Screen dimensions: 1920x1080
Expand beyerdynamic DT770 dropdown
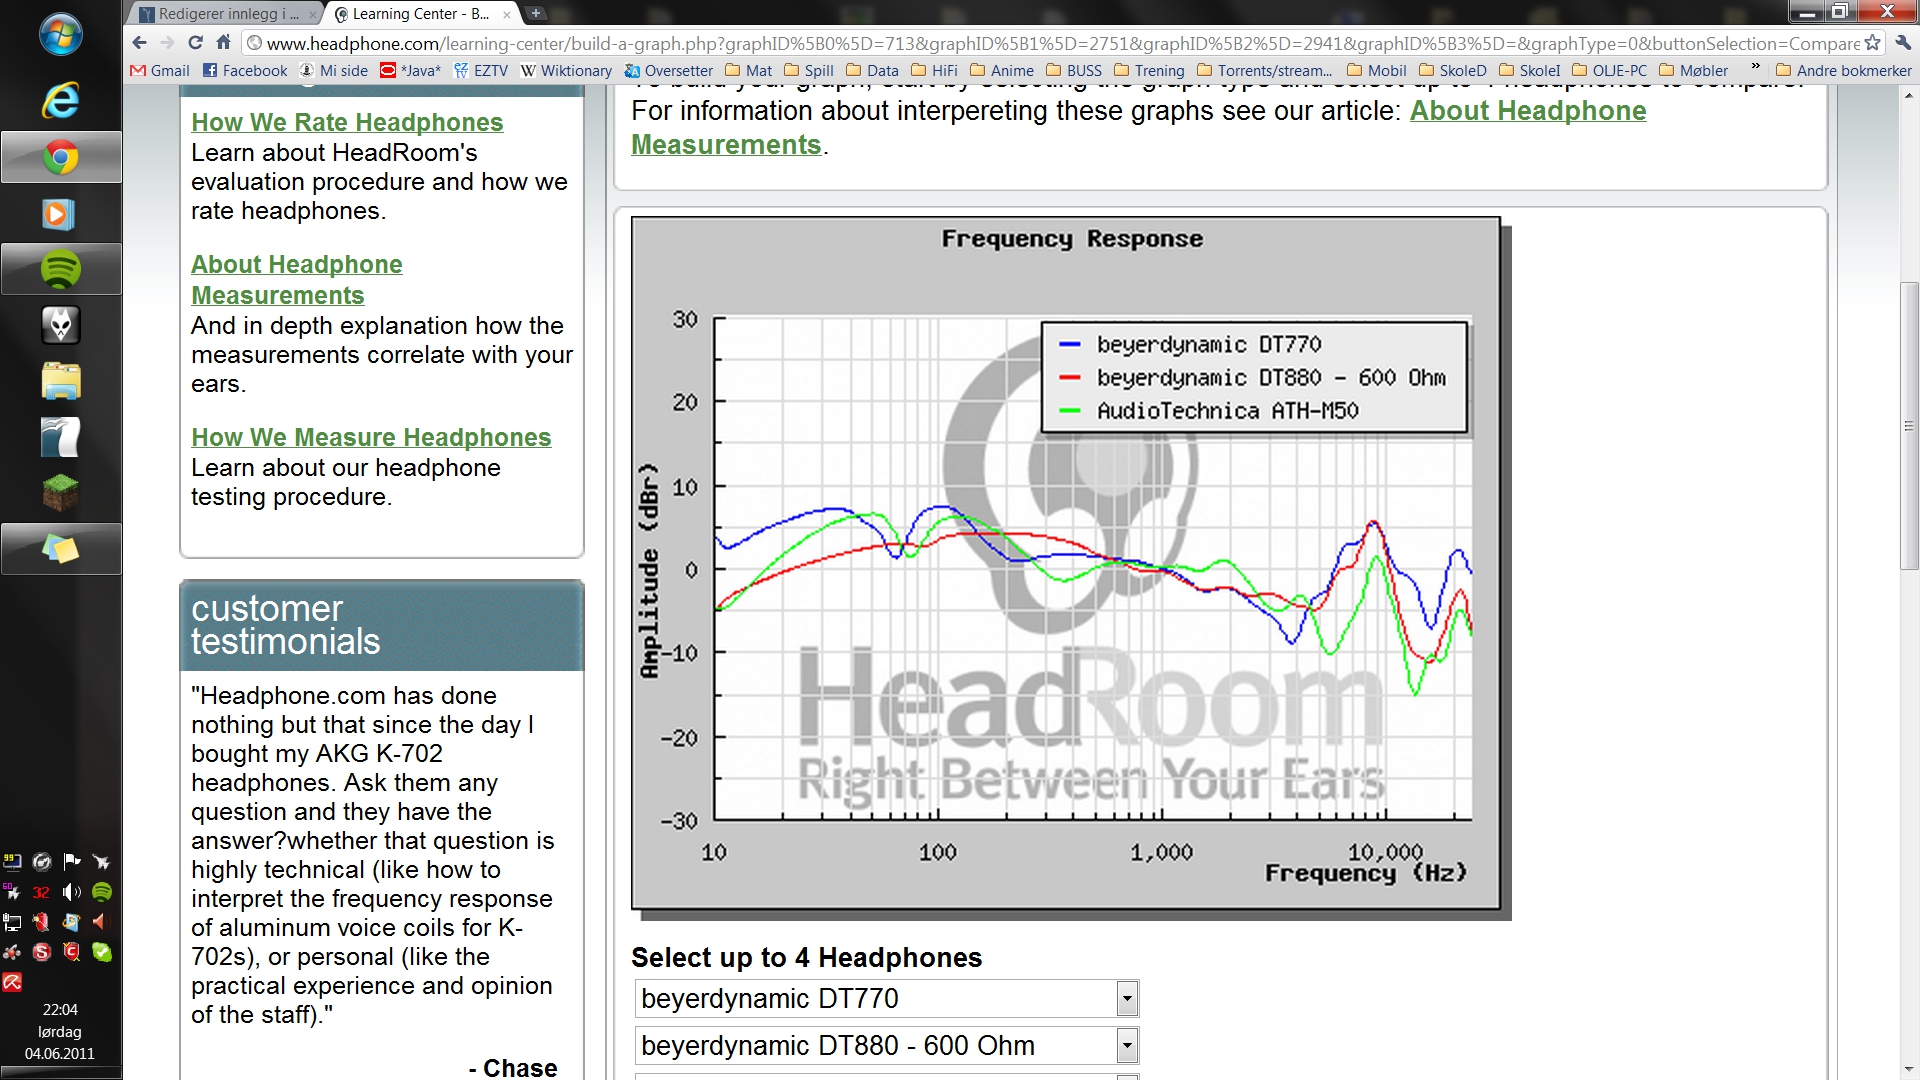1127,998
